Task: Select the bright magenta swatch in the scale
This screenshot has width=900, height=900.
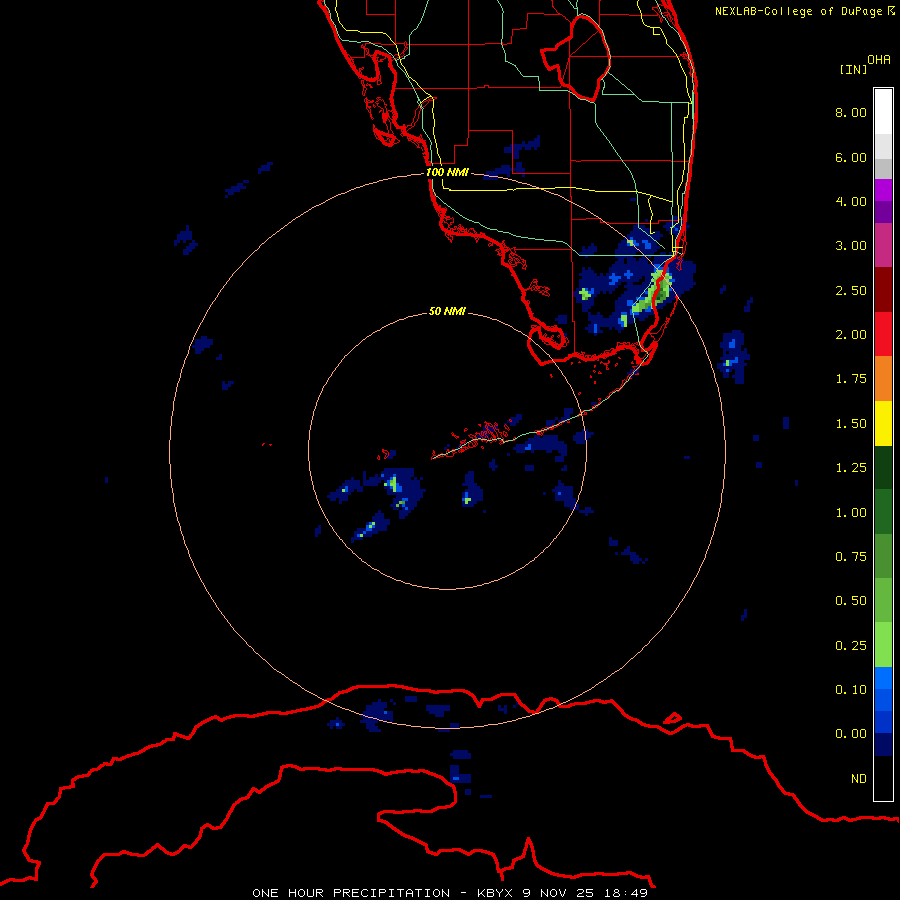Action: 883,191
